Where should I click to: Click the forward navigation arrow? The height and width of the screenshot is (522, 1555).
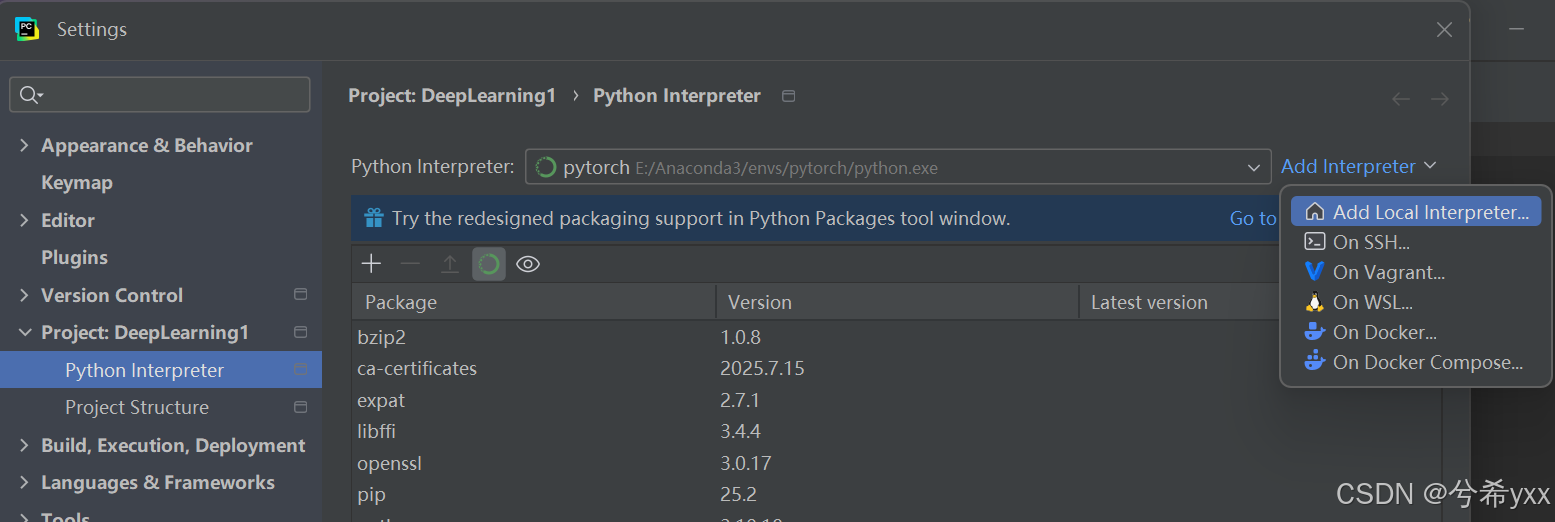pyautogui.click(x=1439, y=99)
